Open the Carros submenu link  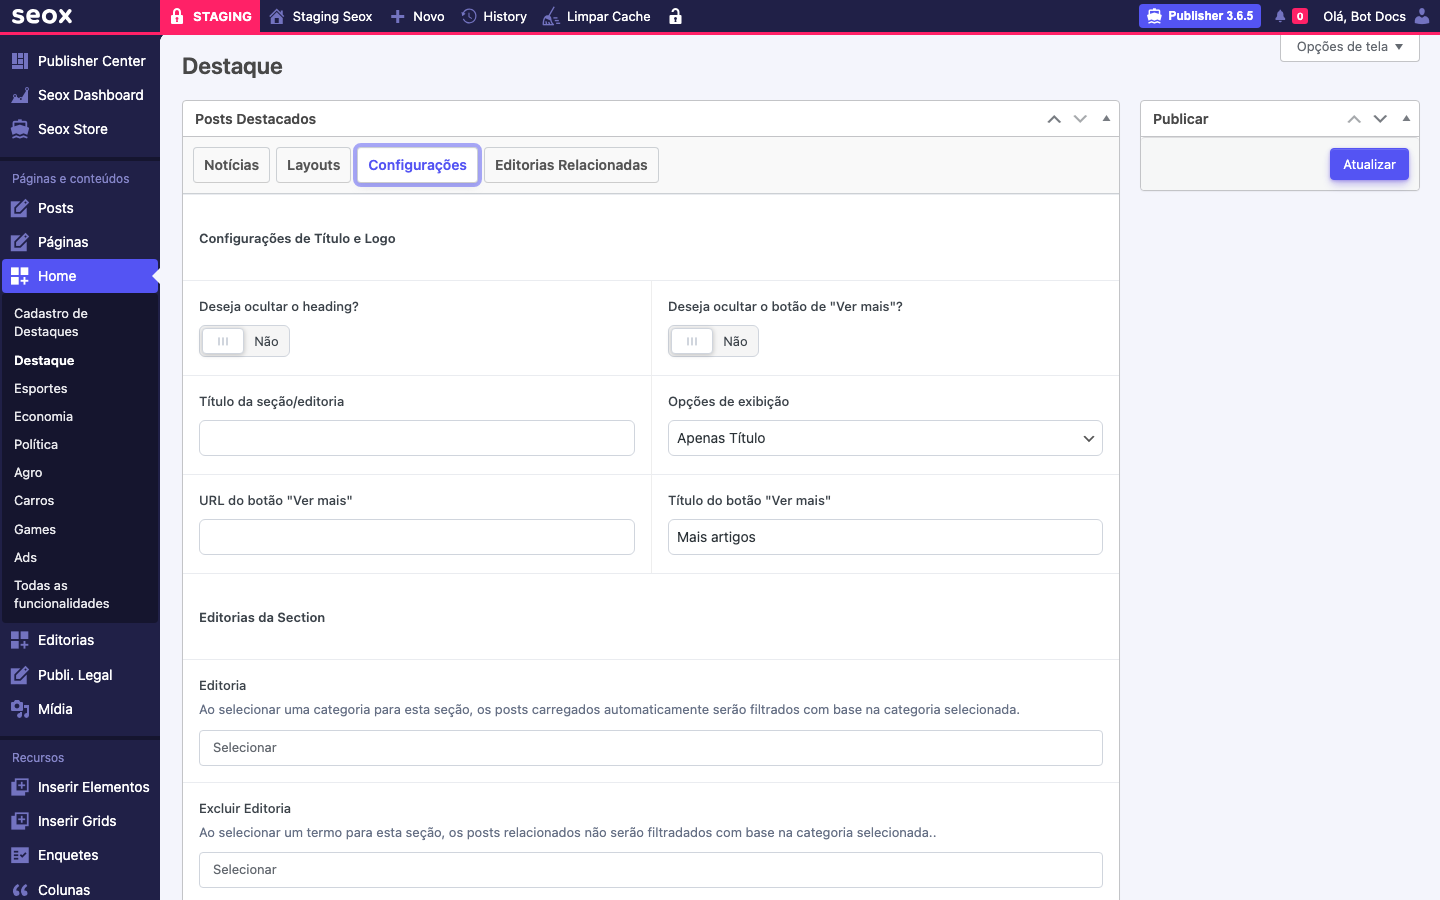34,501
